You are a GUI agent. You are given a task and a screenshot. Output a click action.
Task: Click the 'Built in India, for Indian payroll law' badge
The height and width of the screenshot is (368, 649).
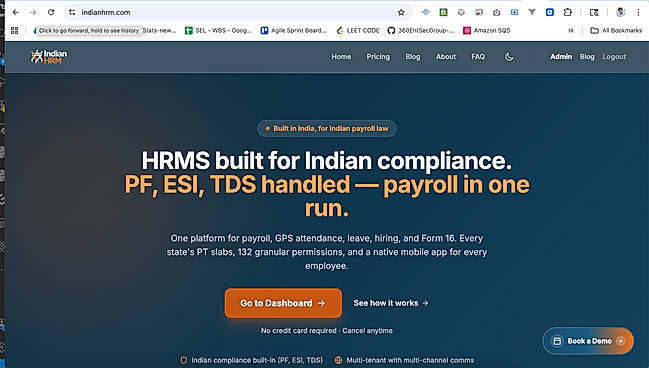click(327, 128)
